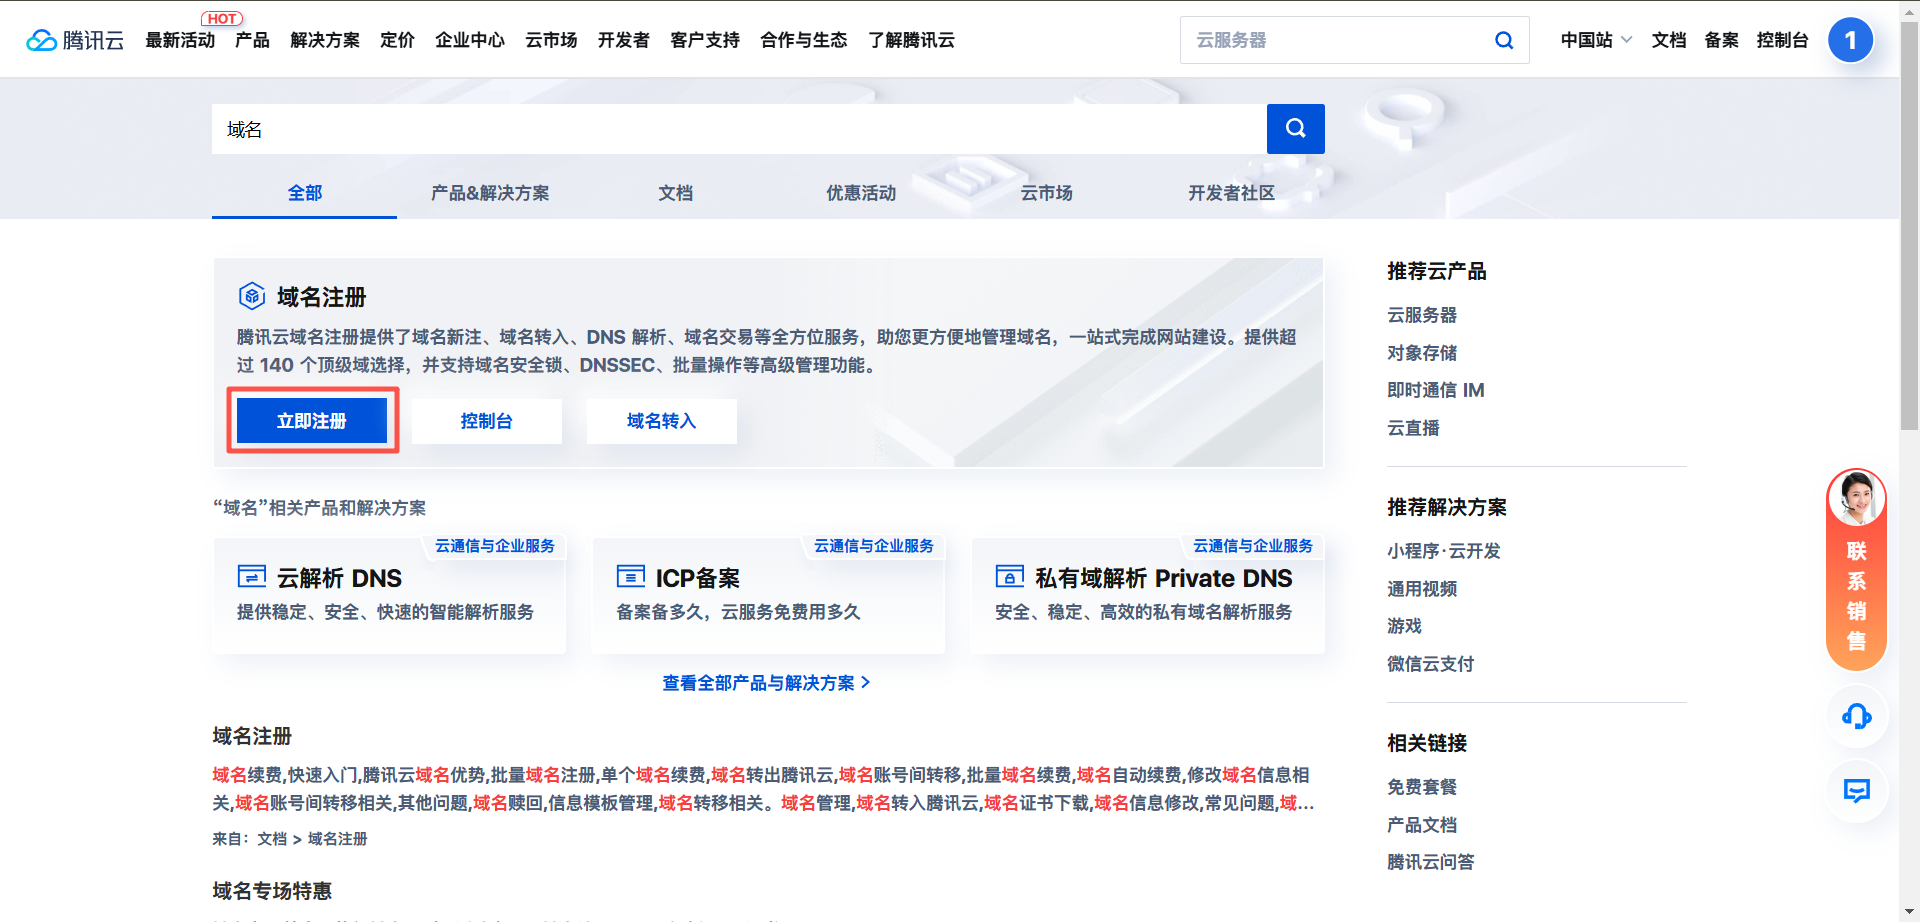
Task: Click 查看全部产品与解决方案 link
Action: [x=766, y=683]
